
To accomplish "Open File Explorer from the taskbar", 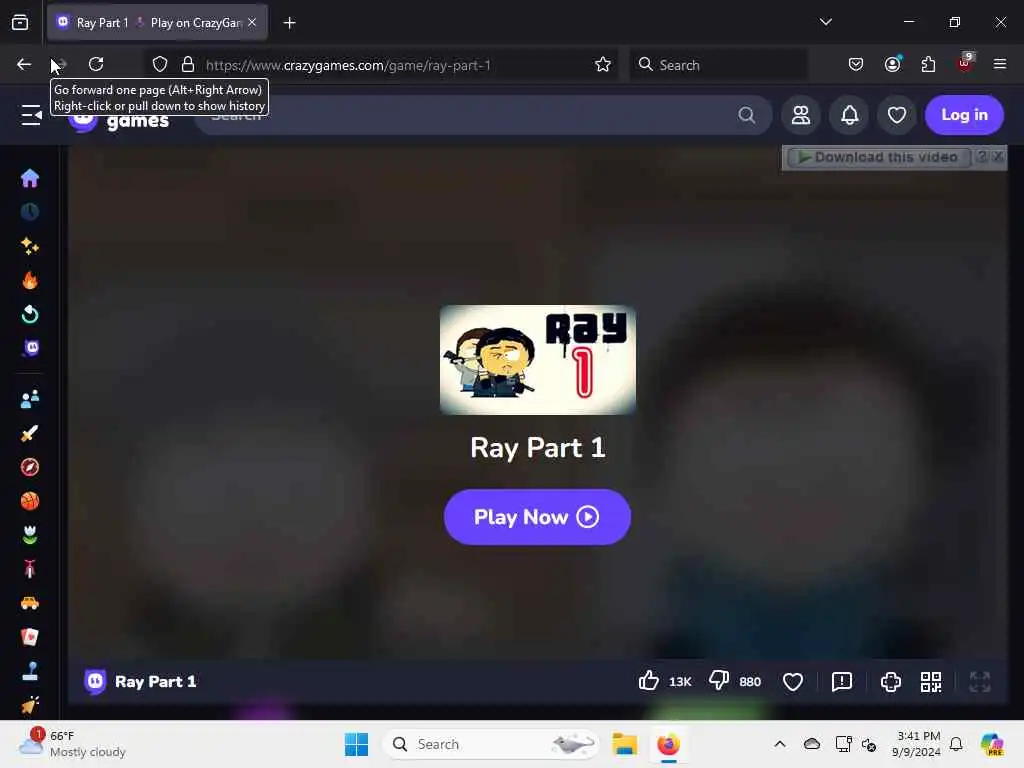I will click(624, 744).
